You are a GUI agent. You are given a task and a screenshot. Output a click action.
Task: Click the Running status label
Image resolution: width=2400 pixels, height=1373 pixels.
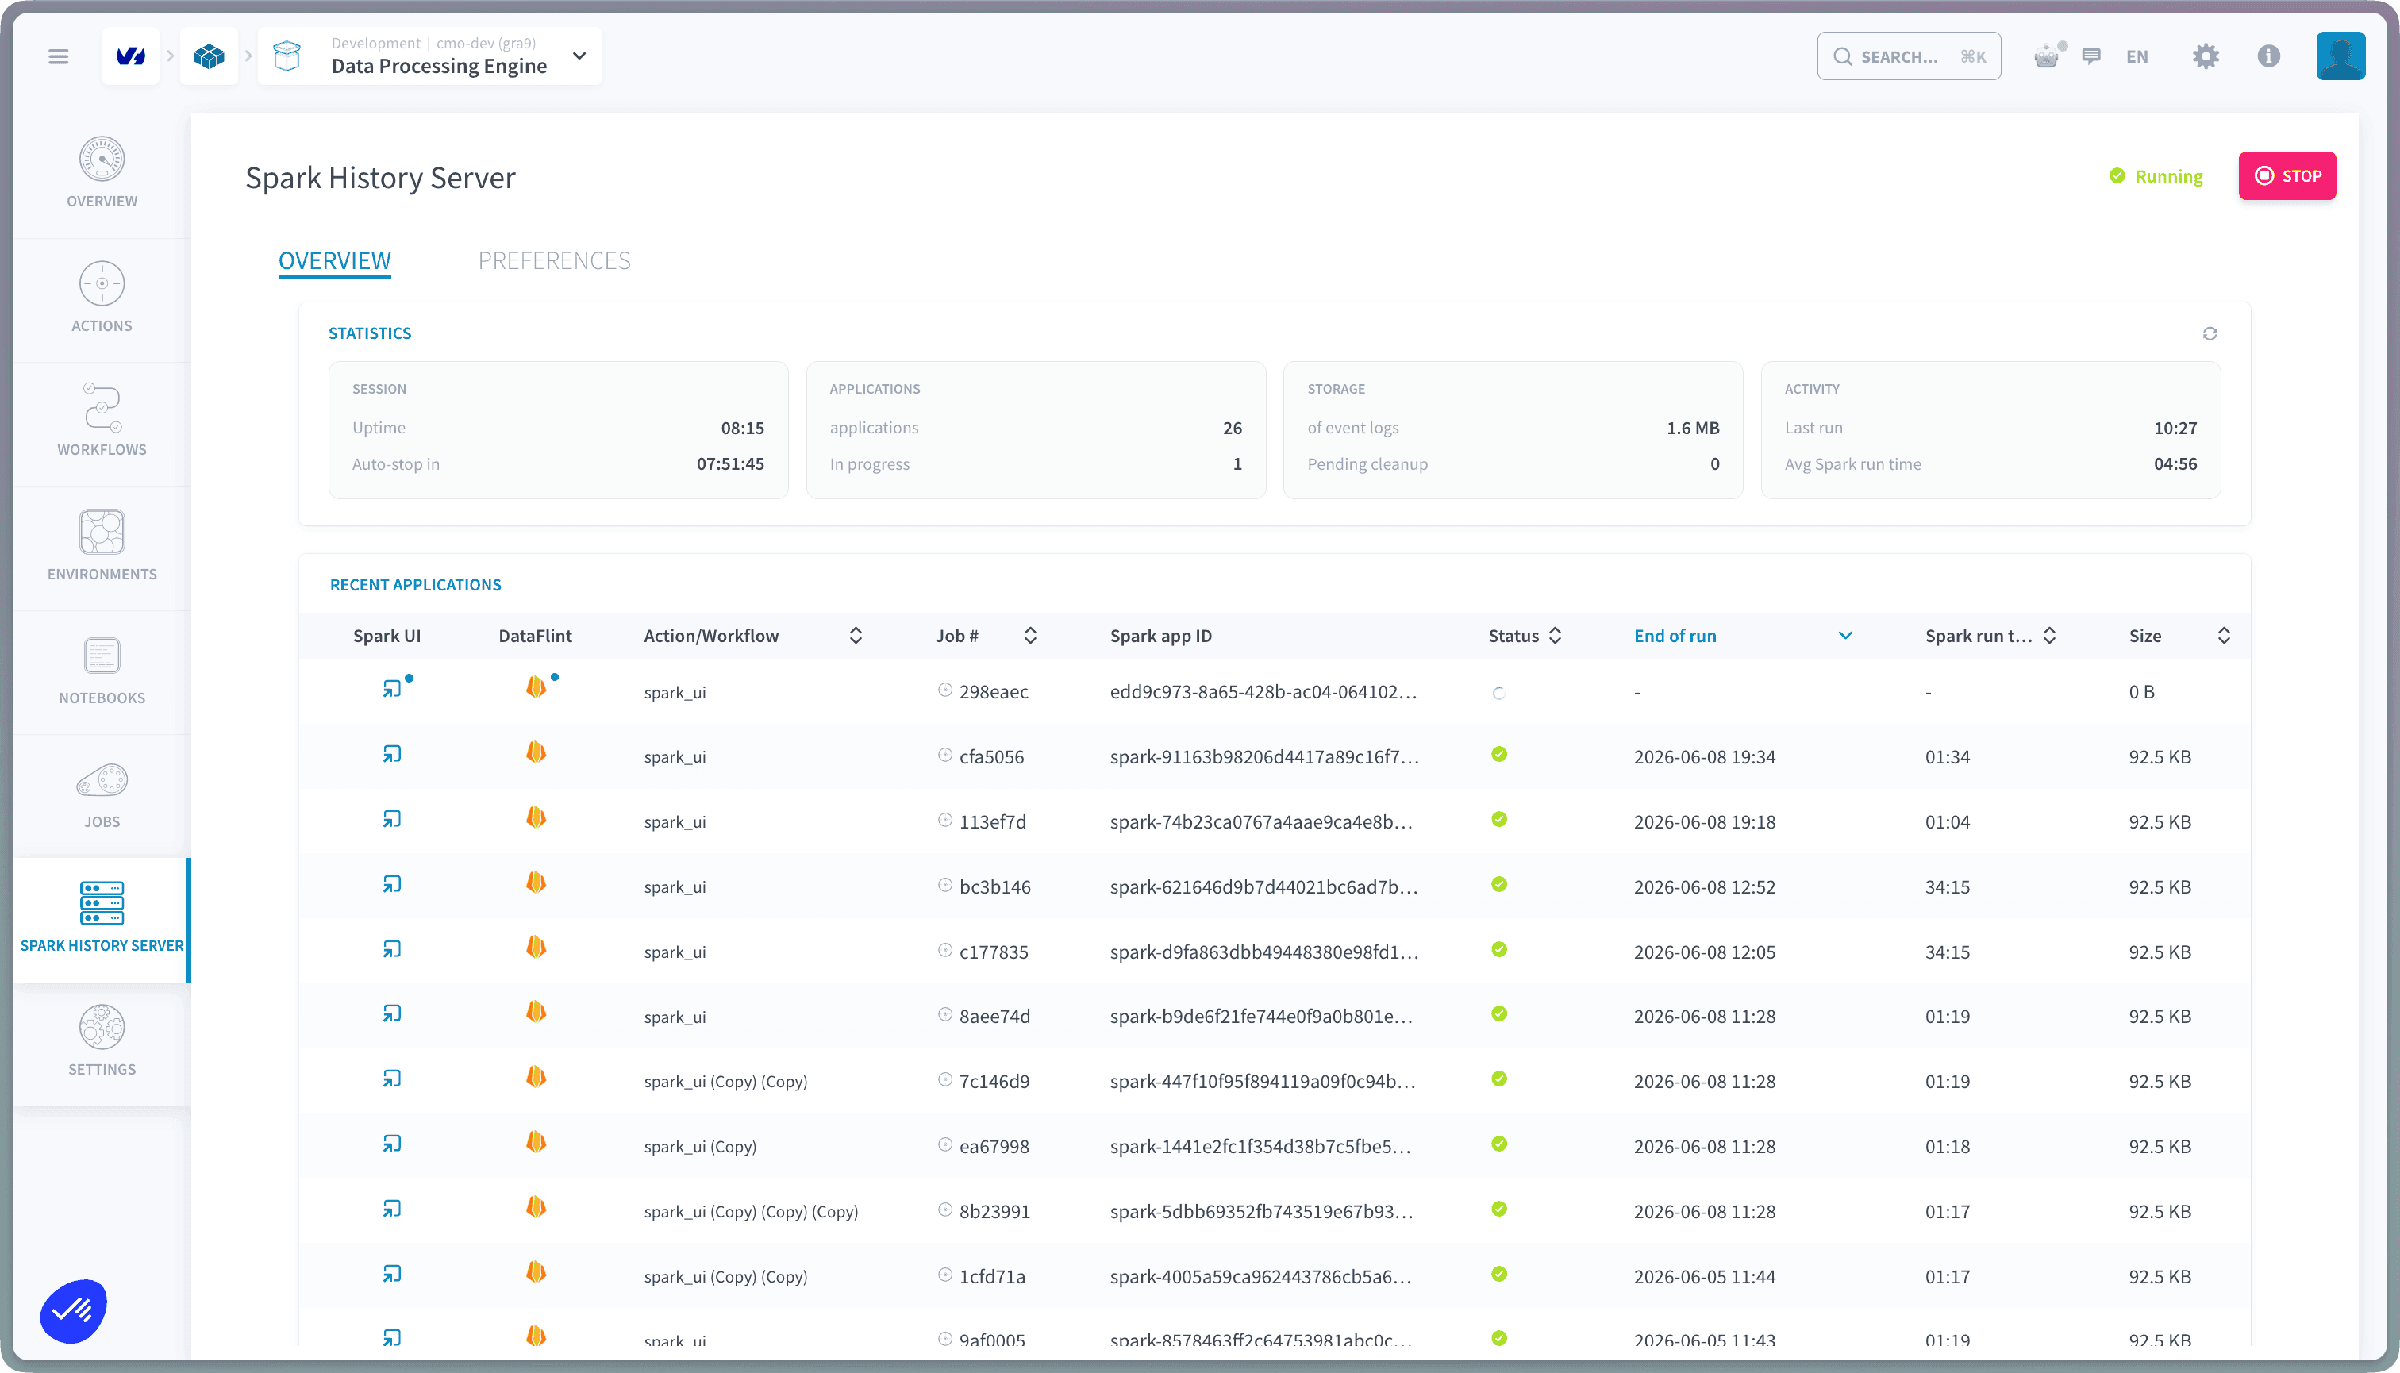(2168, 176)
